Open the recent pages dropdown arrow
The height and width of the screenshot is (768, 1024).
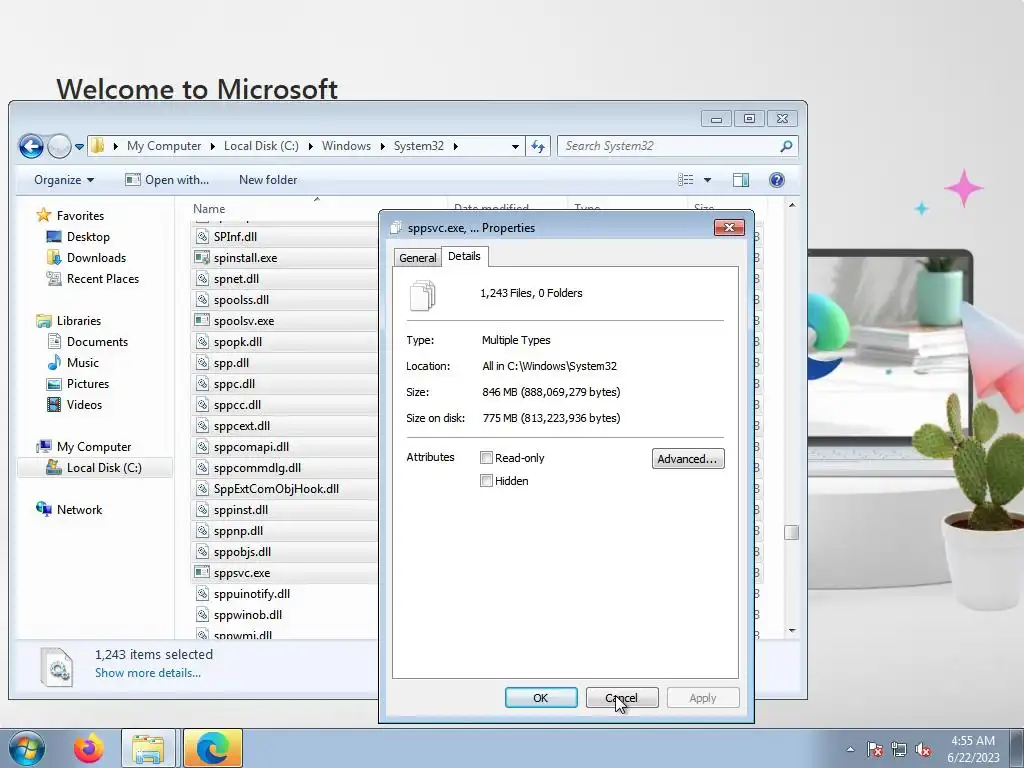[79, 147]
